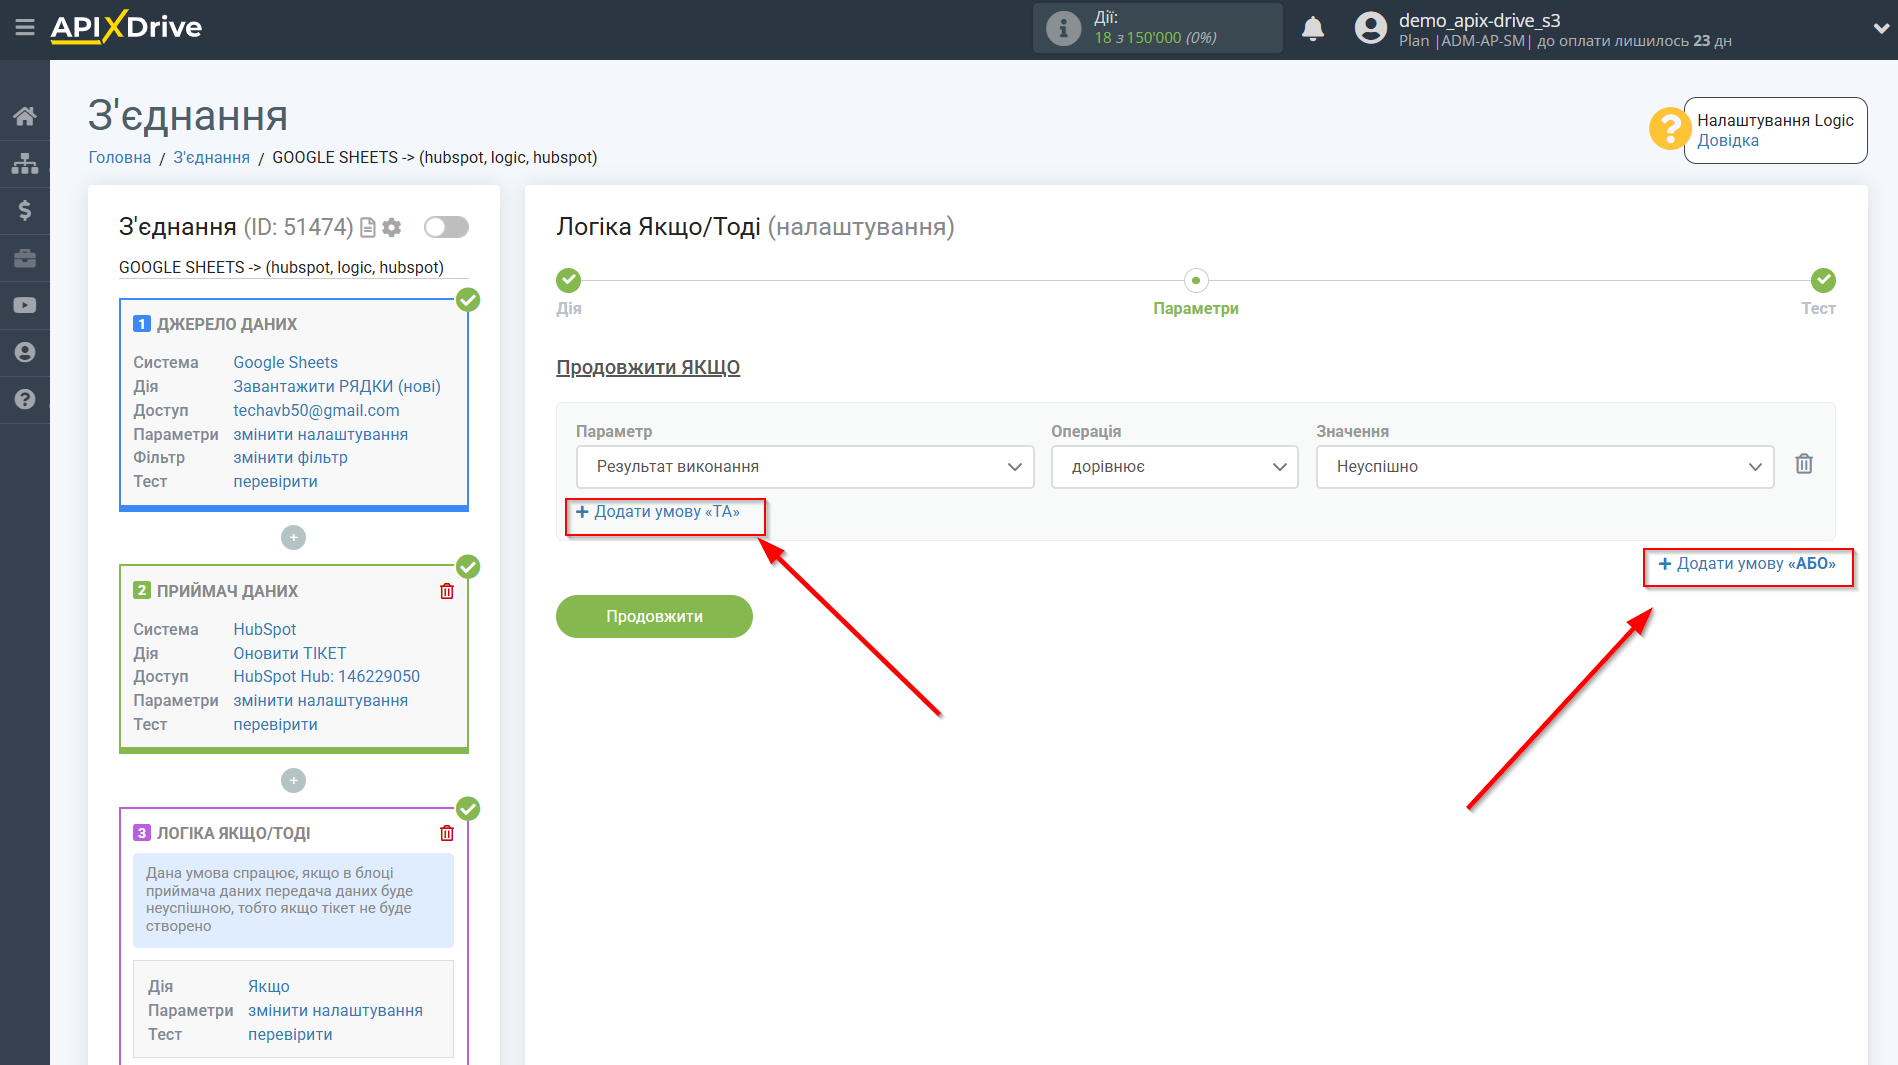Click 'HubSpot Hub: 146229050' access link
The height and width of the screenshot is (1065, 1898).
(326, 677)
